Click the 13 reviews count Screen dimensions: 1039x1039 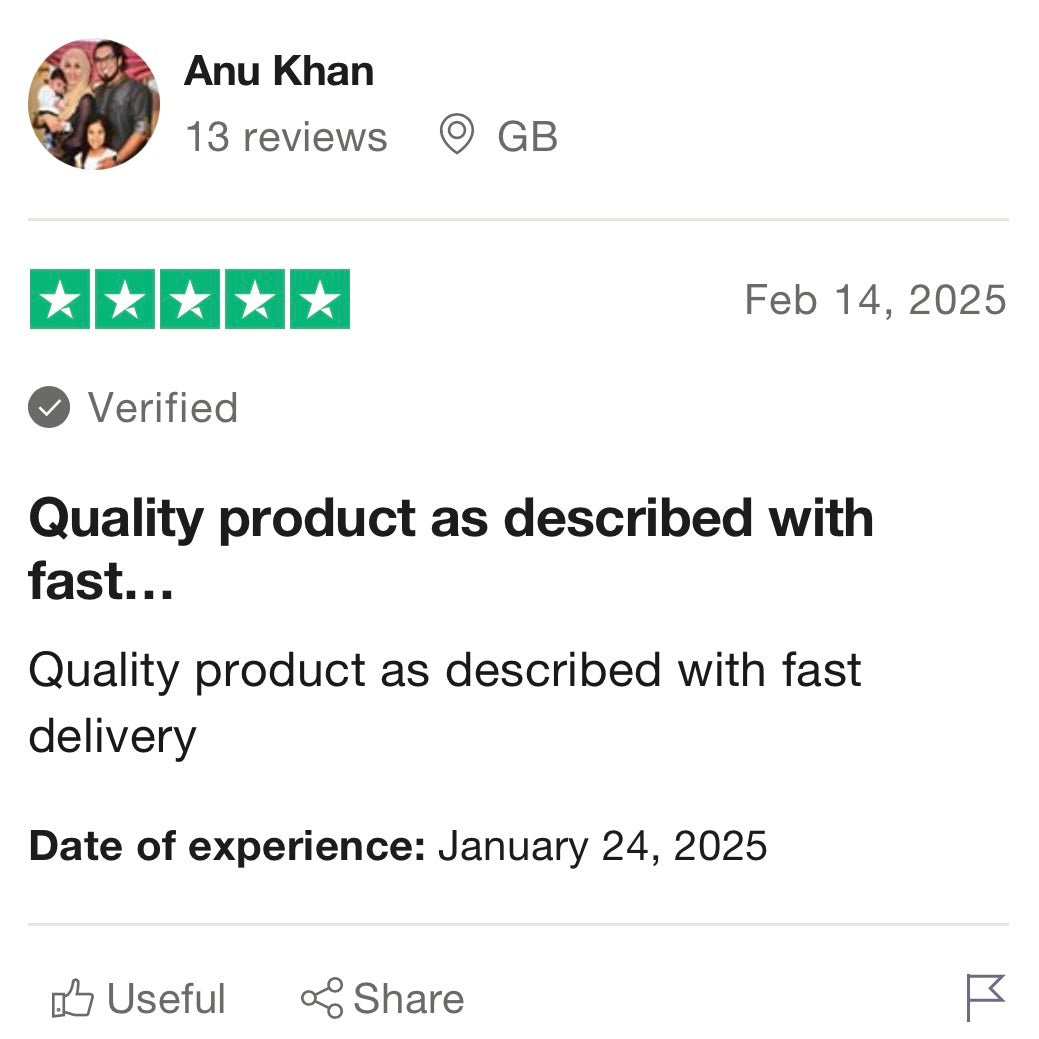point(286,137)
